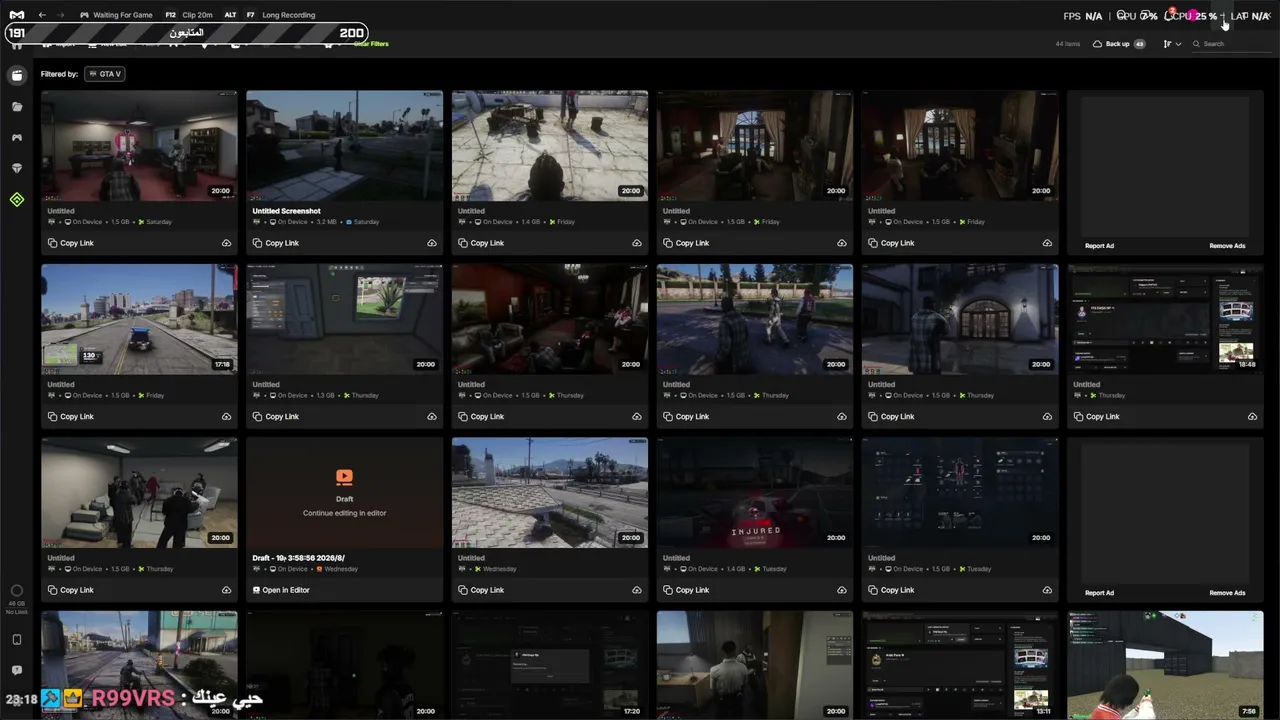Open the 17:18 highway driving clip thumbnail
1280x720 pixels.
139,319
